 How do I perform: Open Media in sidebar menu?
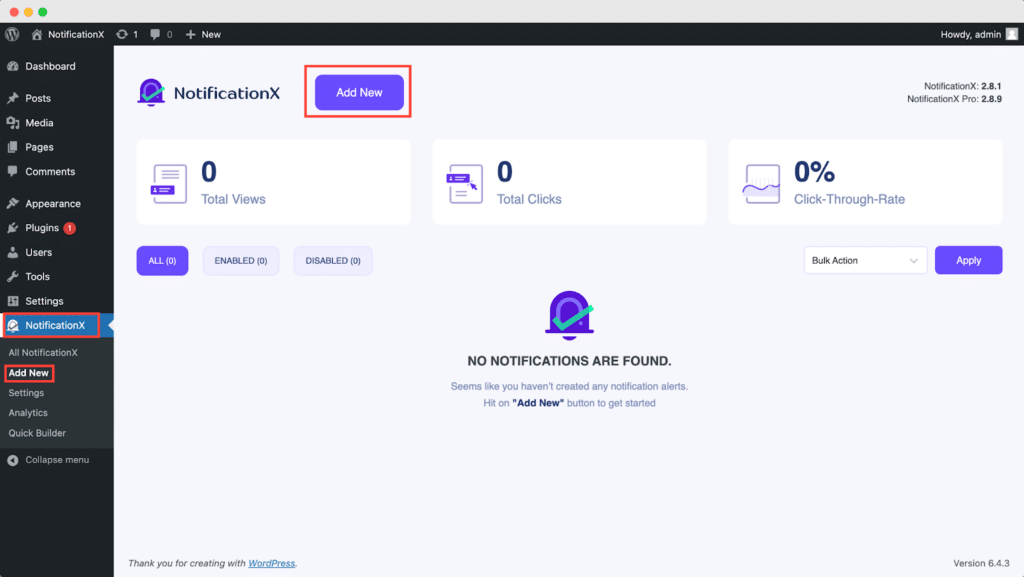(x=39, y=123)
